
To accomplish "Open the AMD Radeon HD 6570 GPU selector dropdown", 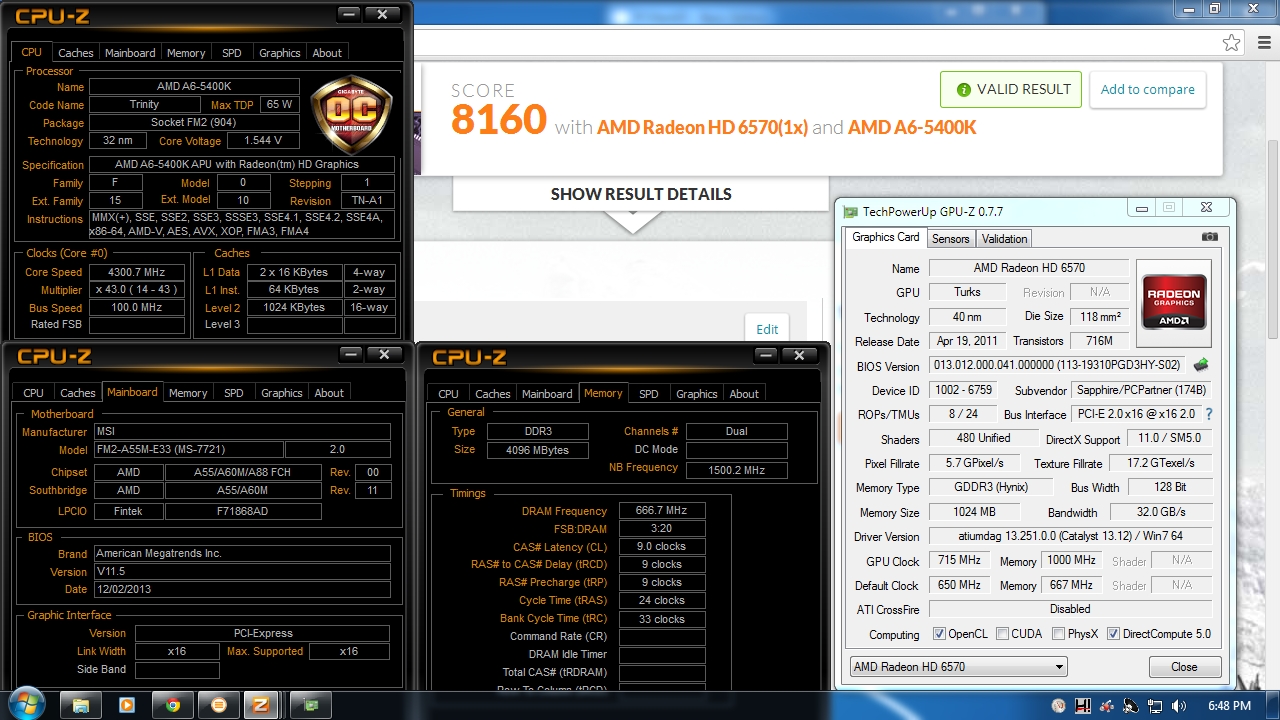I will pyautogui.click(x=957, y=667).
